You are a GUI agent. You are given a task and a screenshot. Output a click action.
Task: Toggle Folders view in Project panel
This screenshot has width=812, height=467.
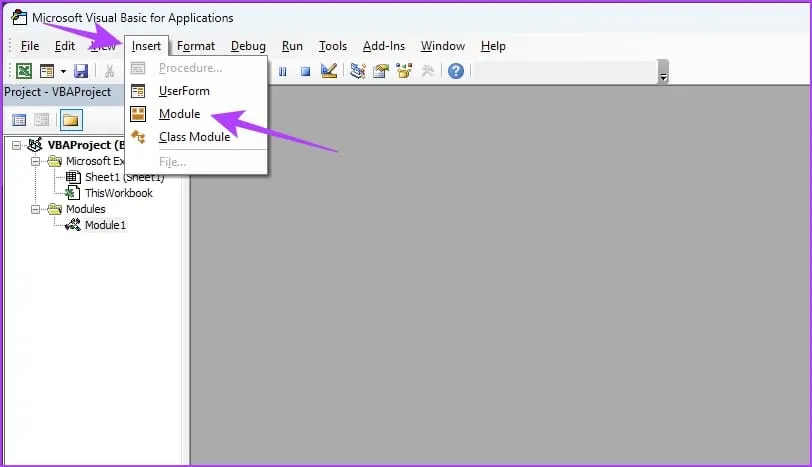71,120
